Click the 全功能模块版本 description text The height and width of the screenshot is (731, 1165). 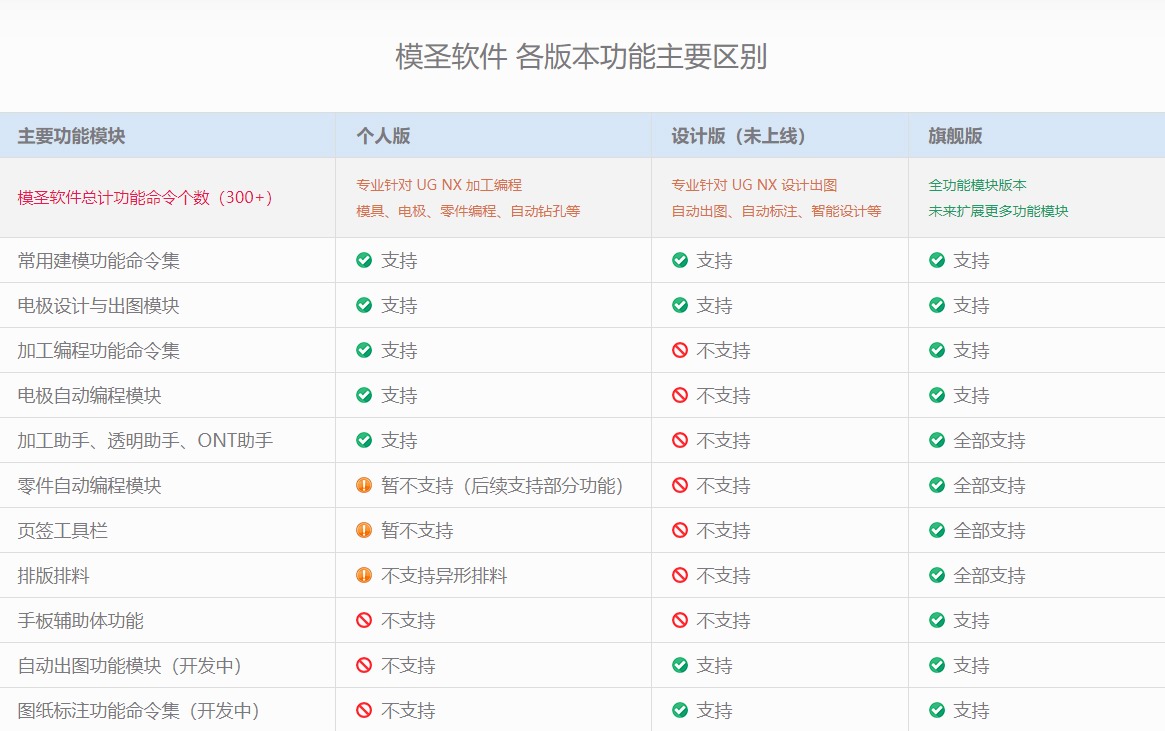977,185
